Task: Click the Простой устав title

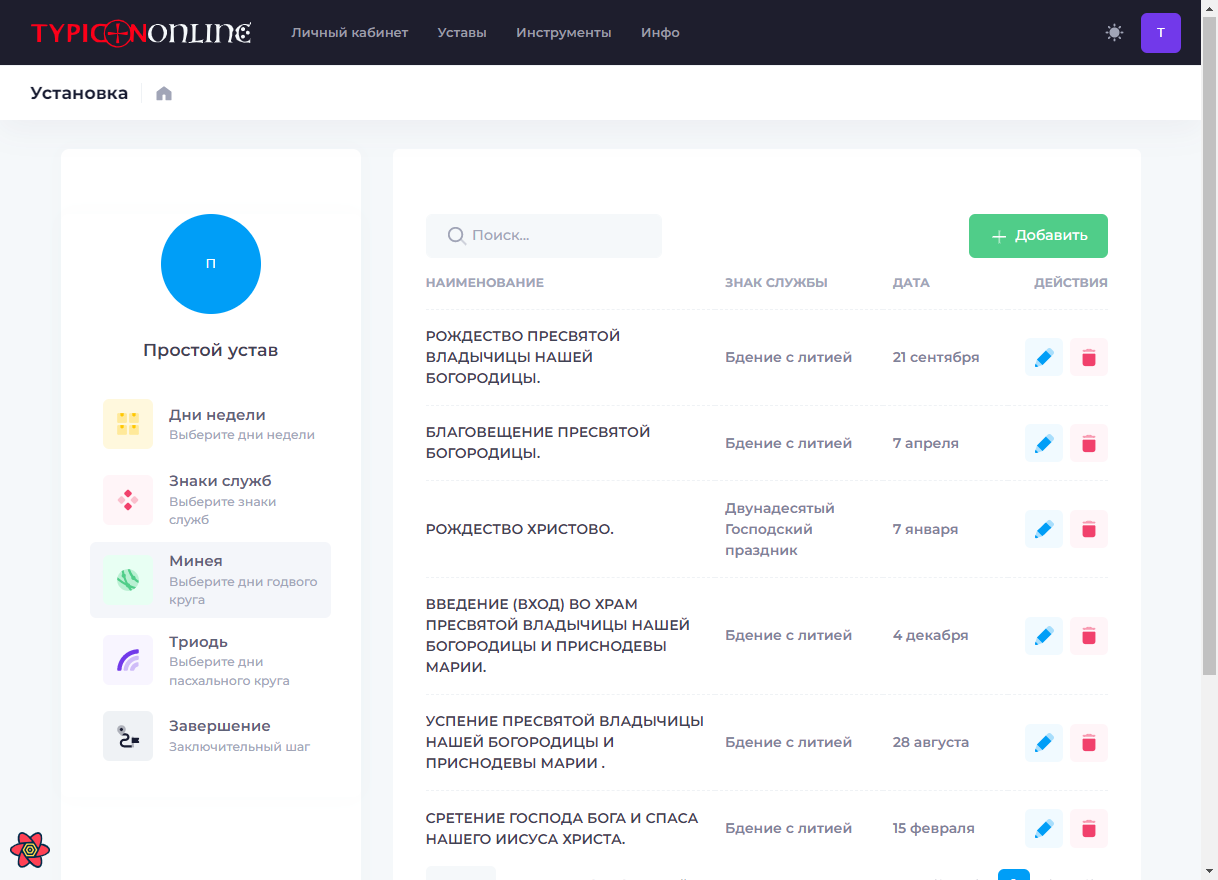Action: (211, 350)
